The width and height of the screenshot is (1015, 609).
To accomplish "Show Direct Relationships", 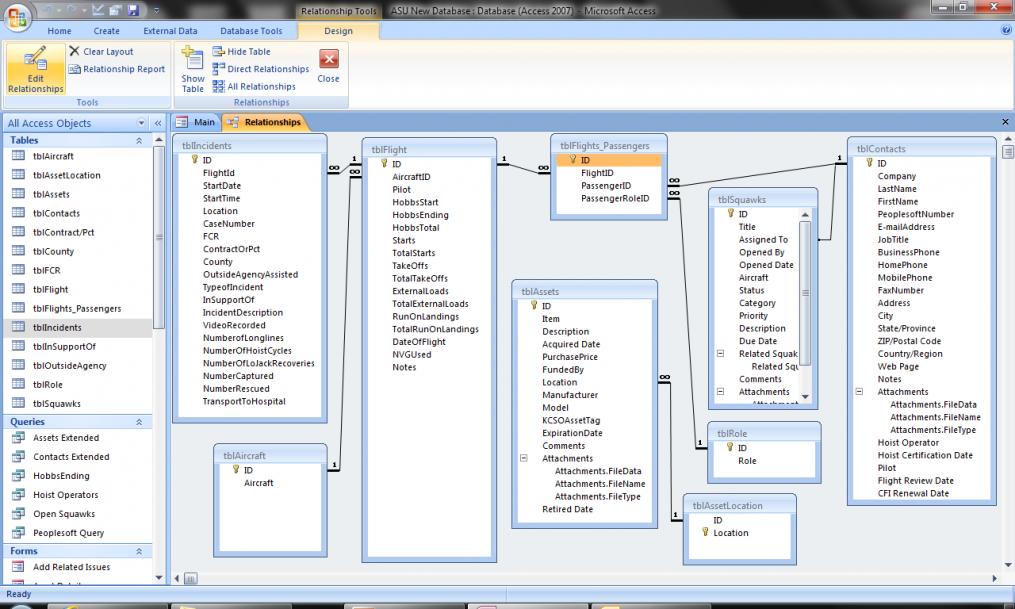I will tap(260, 69).
